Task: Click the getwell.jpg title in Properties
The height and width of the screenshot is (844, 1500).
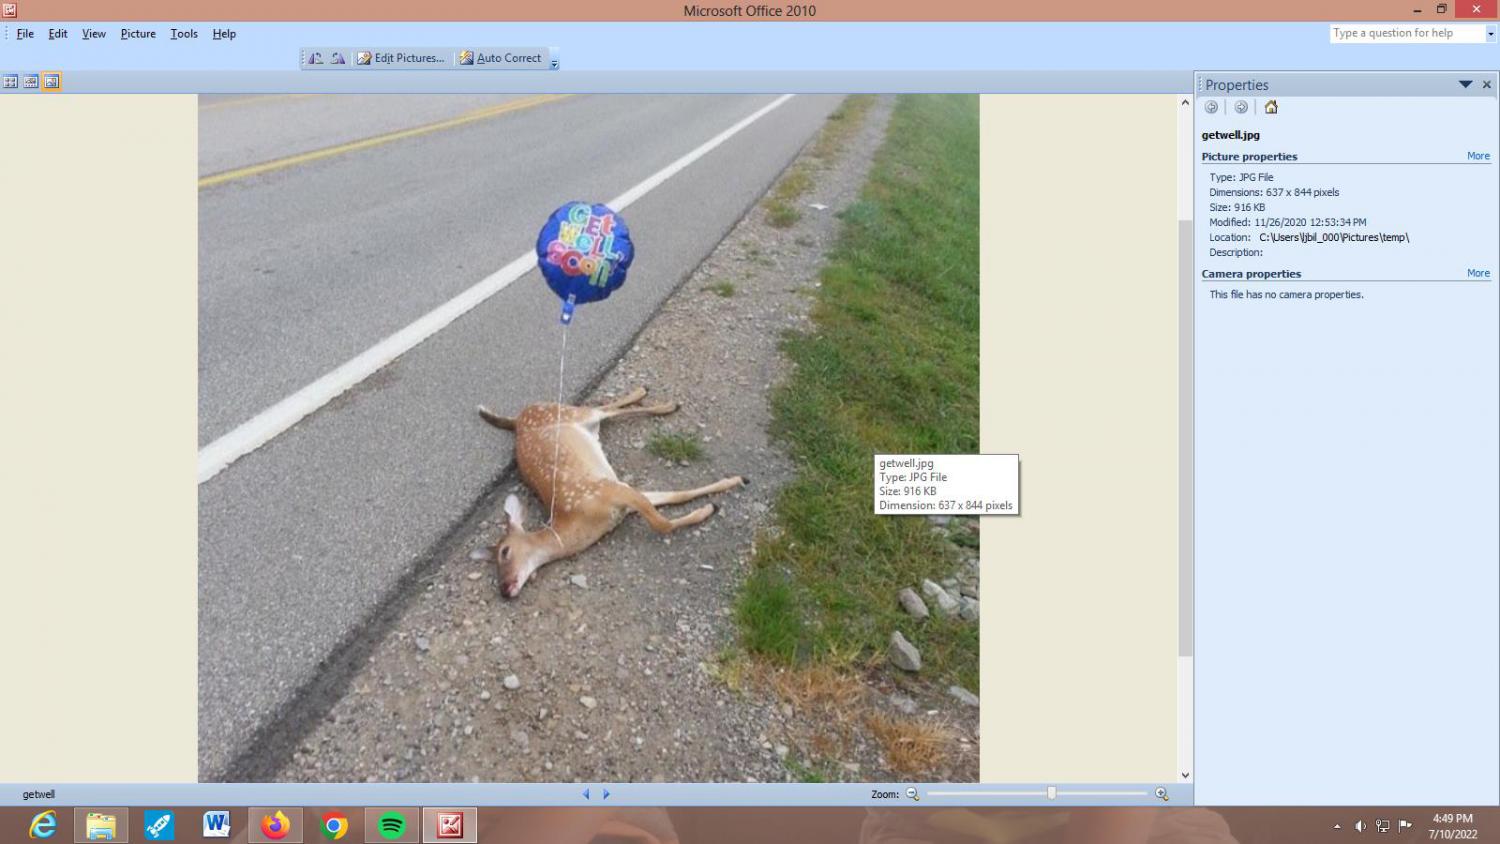Action: (1231, 135)
